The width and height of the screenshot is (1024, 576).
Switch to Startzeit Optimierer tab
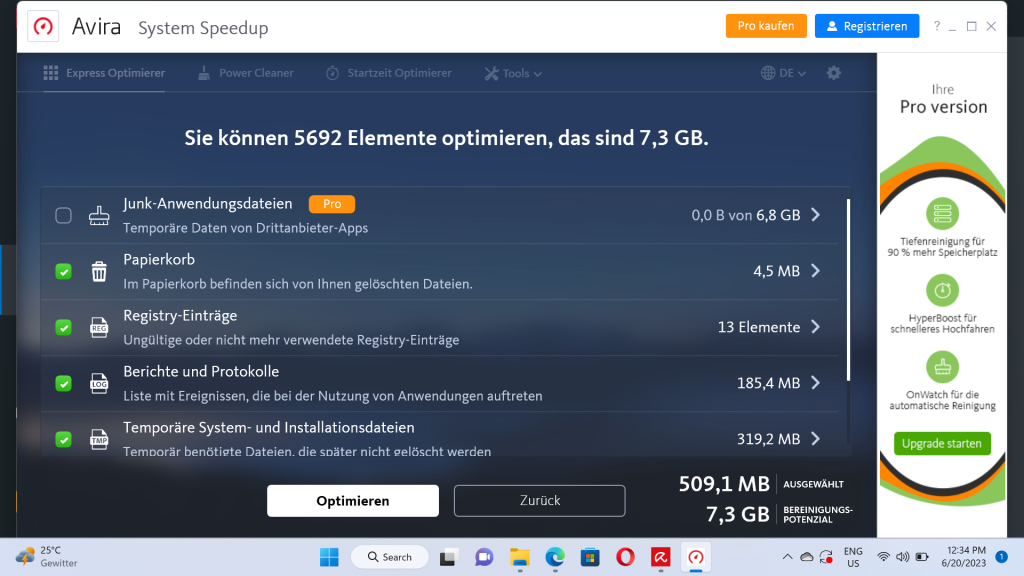(x=389, y=73)
